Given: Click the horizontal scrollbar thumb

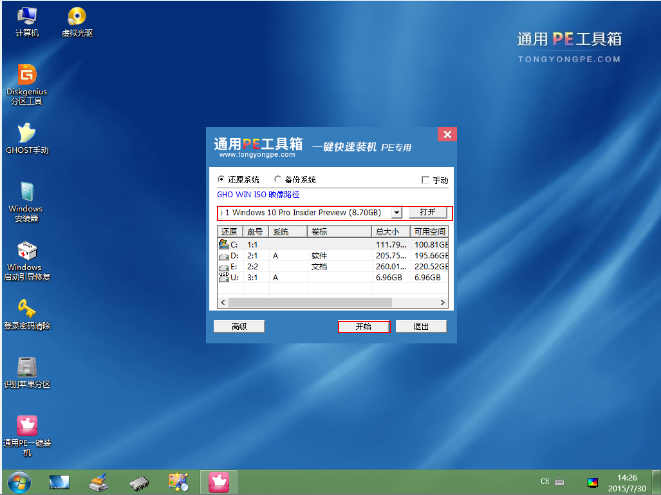Looking at the screenshot, I should 310,302.
